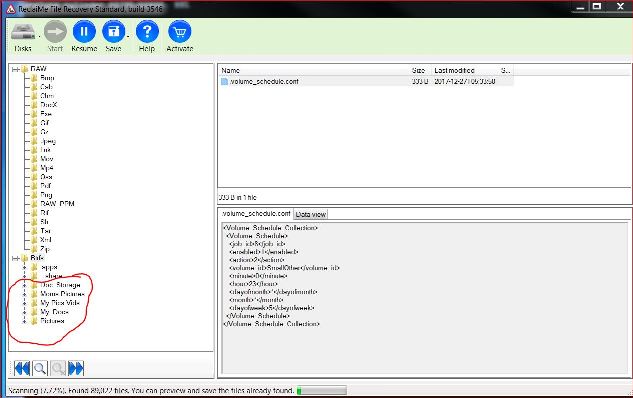Click the Activate shopping cart icon

click(180, 31)
